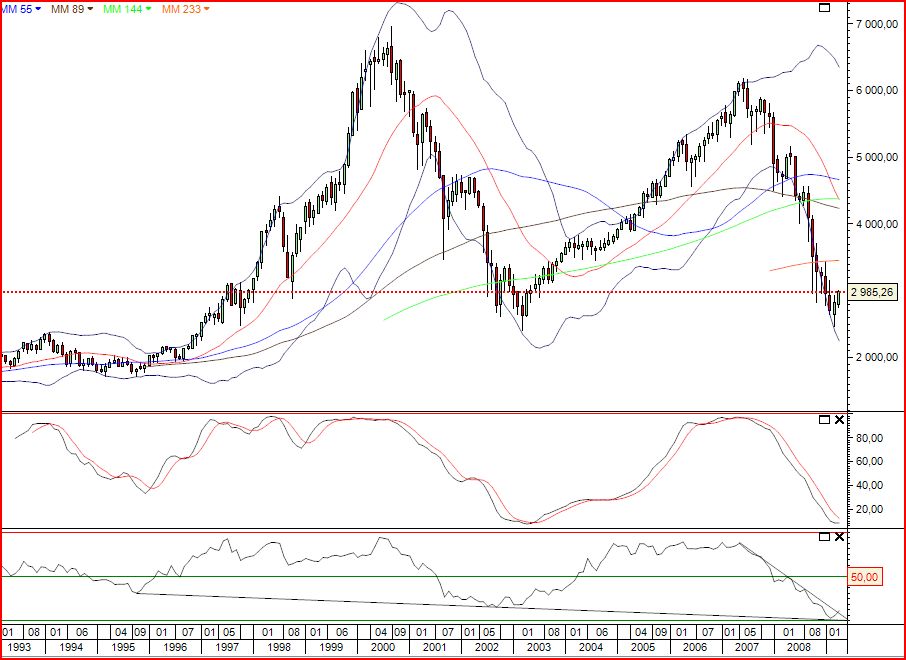This screenshot has width=906, height=660.
Task: Click the 50,00 RSI level label
Action: tap(865, 577)
